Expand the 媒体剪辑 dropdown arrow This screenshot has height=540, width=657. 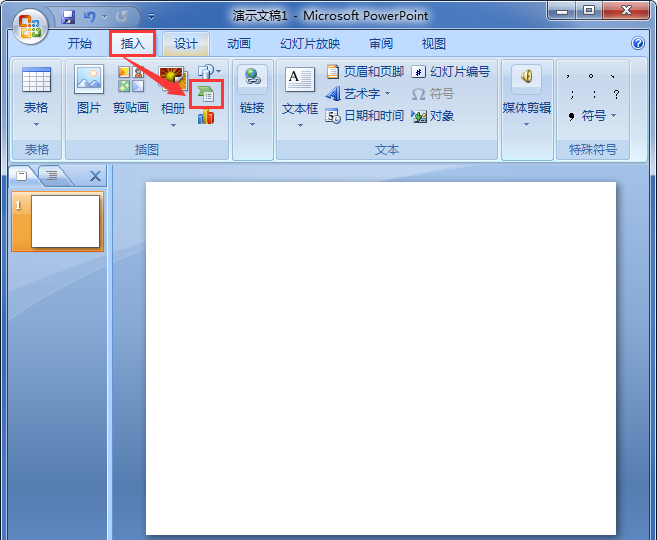coord(527,124)
